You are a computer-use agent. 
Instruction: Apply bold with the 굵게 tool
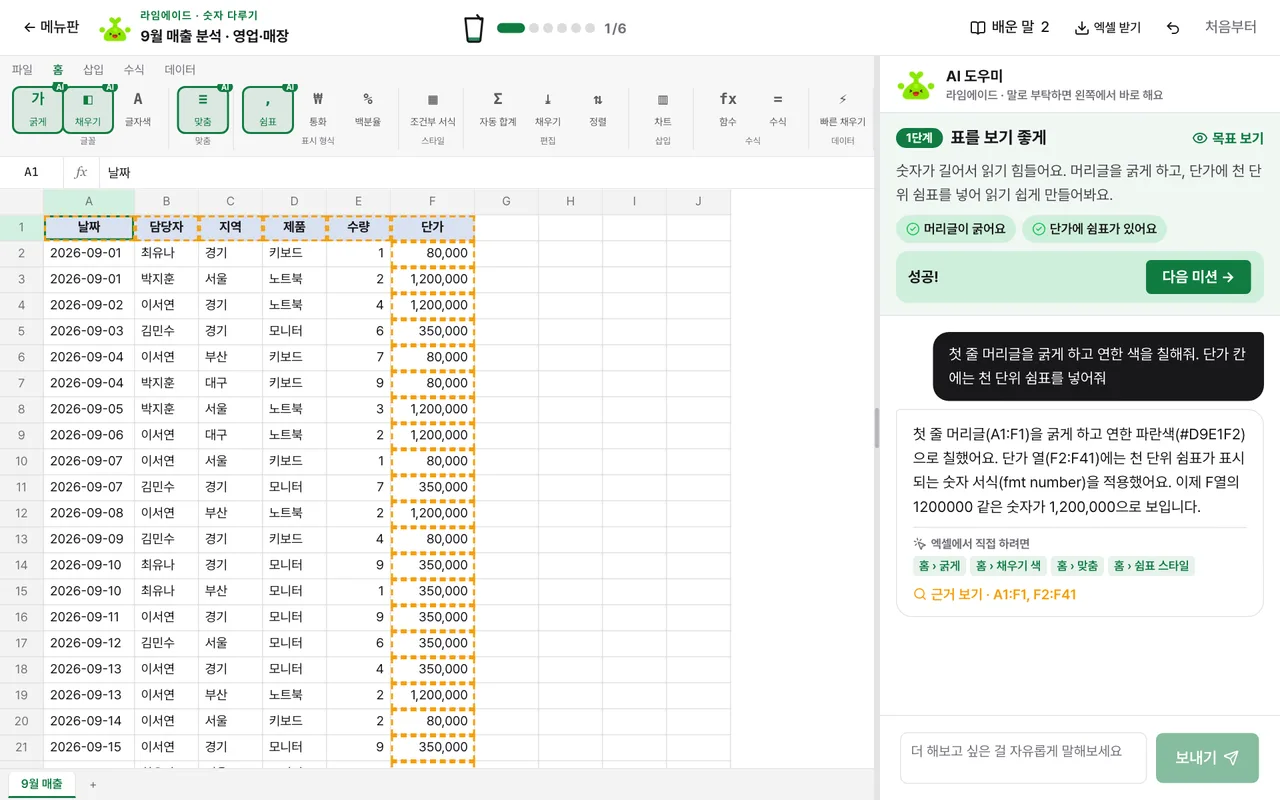click(x=38, y=109)
